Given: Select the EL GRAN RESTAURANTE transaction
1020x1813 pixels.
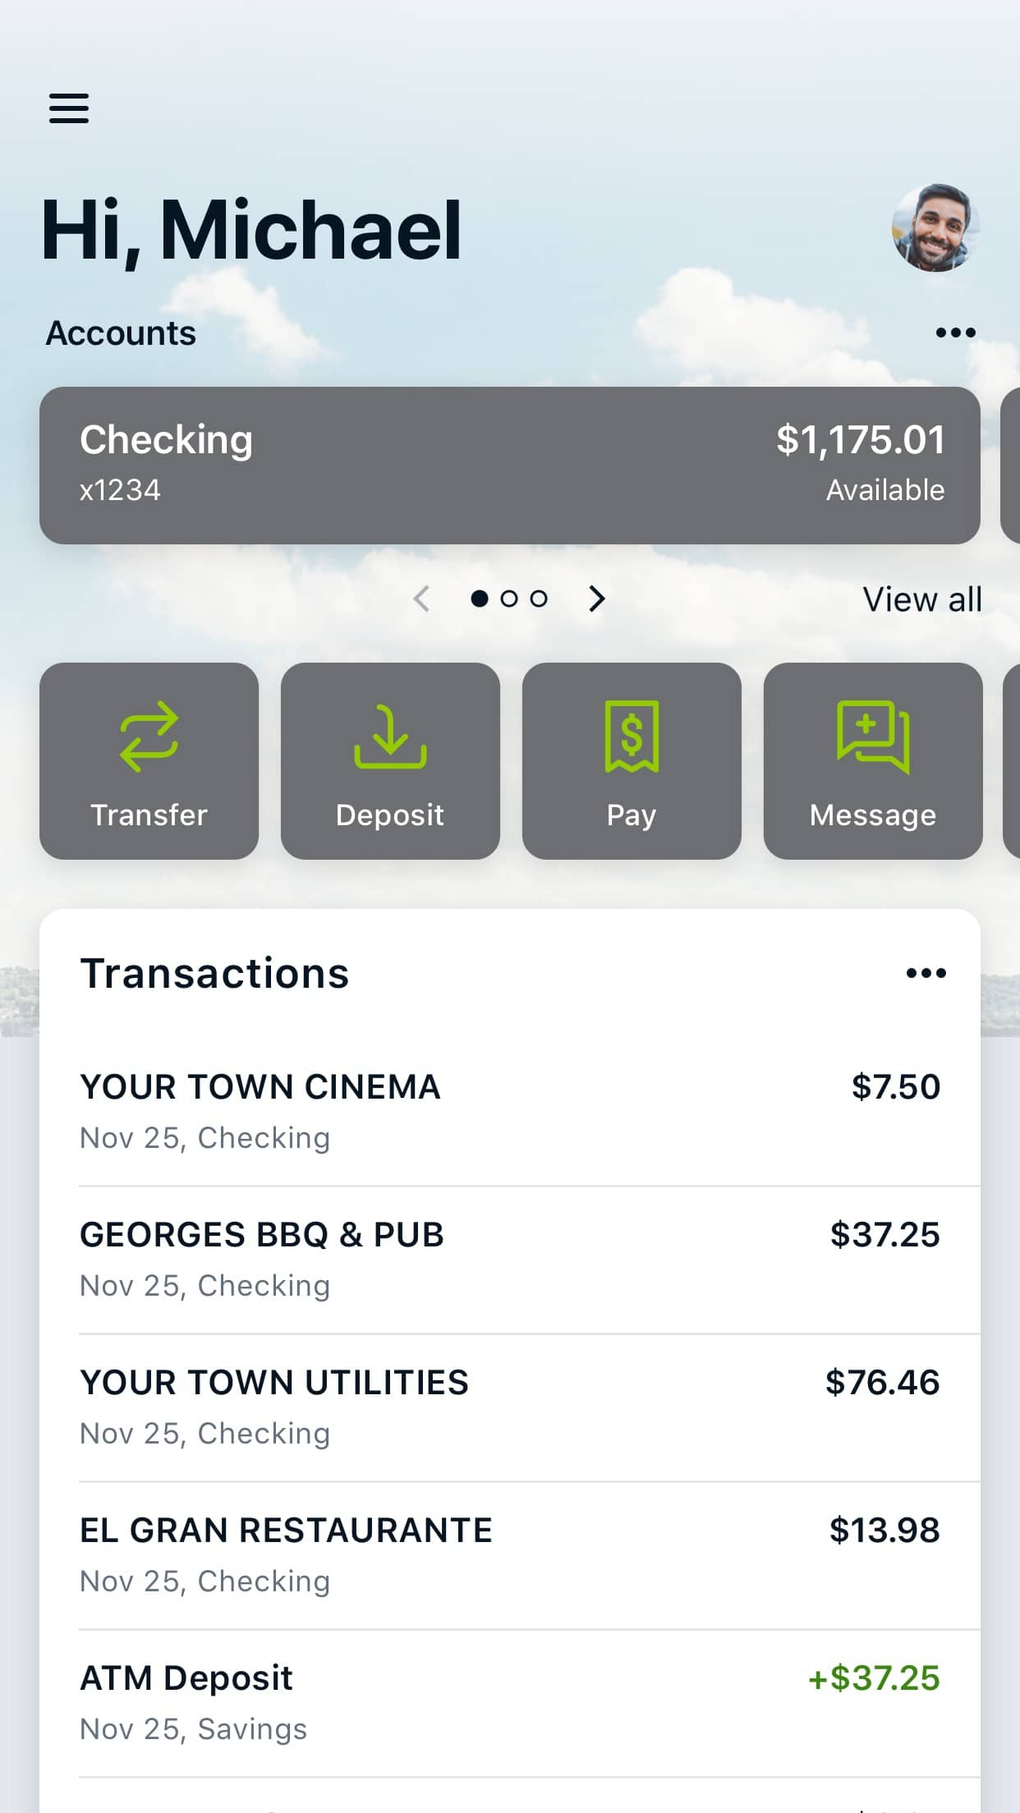Looking at the screenshot, I should (x=509, y=1555).
